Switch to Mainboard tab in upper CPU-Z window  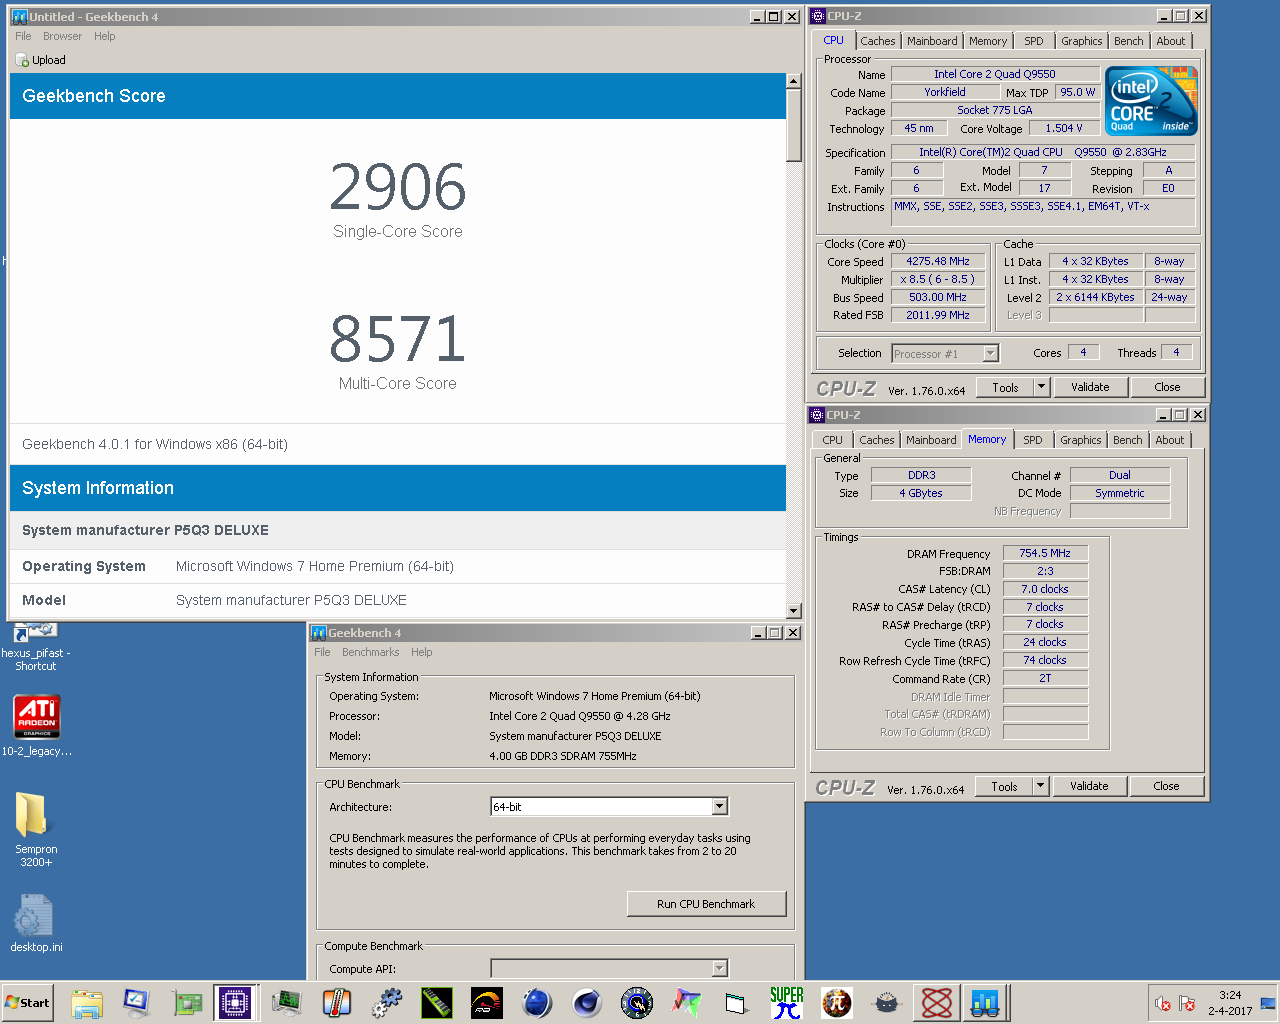(932, 41)
